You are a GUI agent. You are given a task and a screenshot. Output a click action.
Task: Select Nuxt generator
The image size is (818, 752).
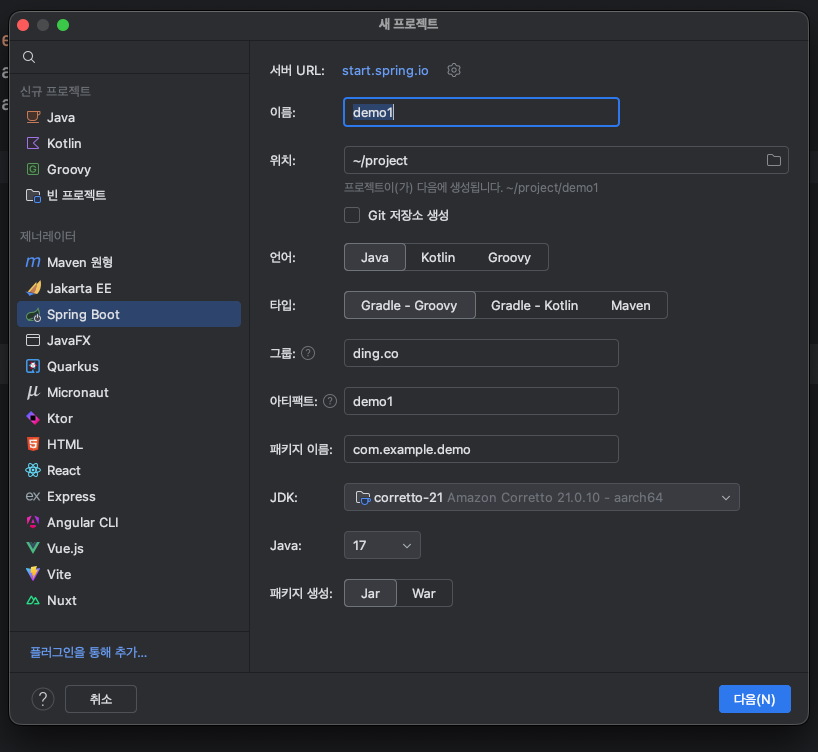[129, 600]
